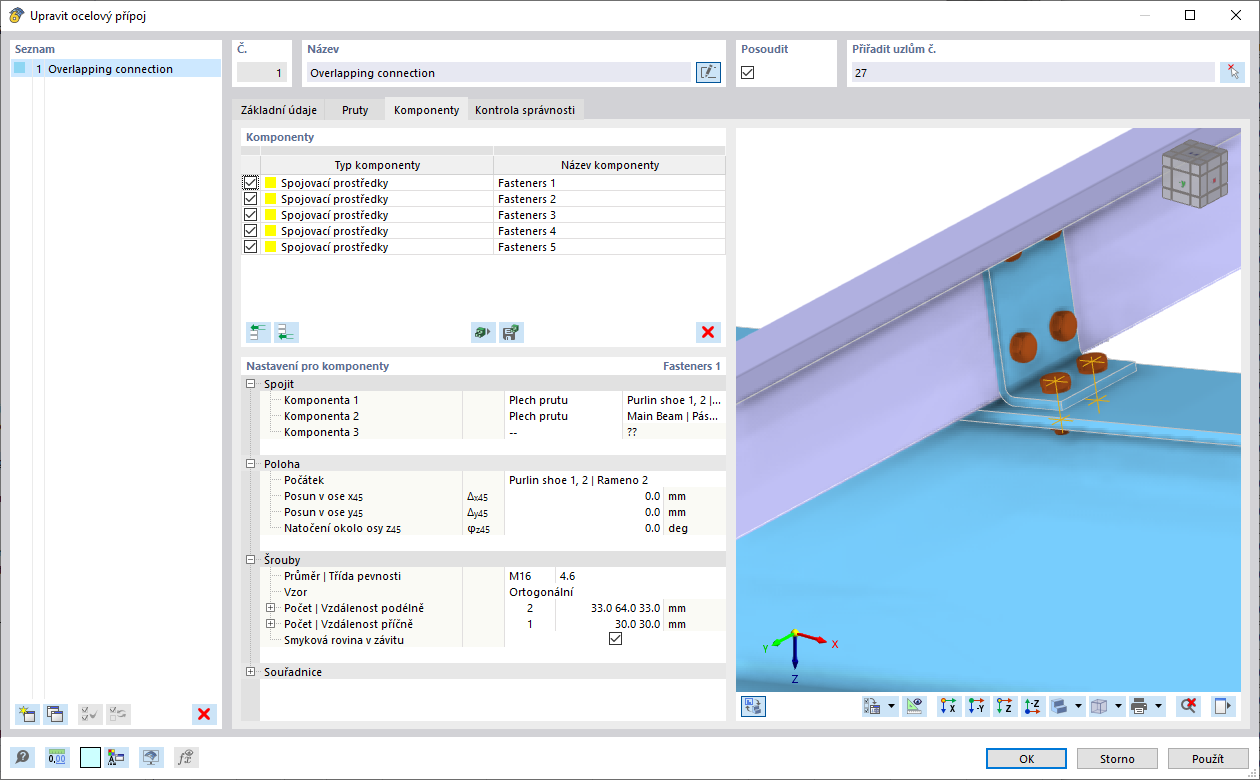Open the render mode dropdown arrow
This screenshot has height=780, width=1260.
tap(1078, 706)
